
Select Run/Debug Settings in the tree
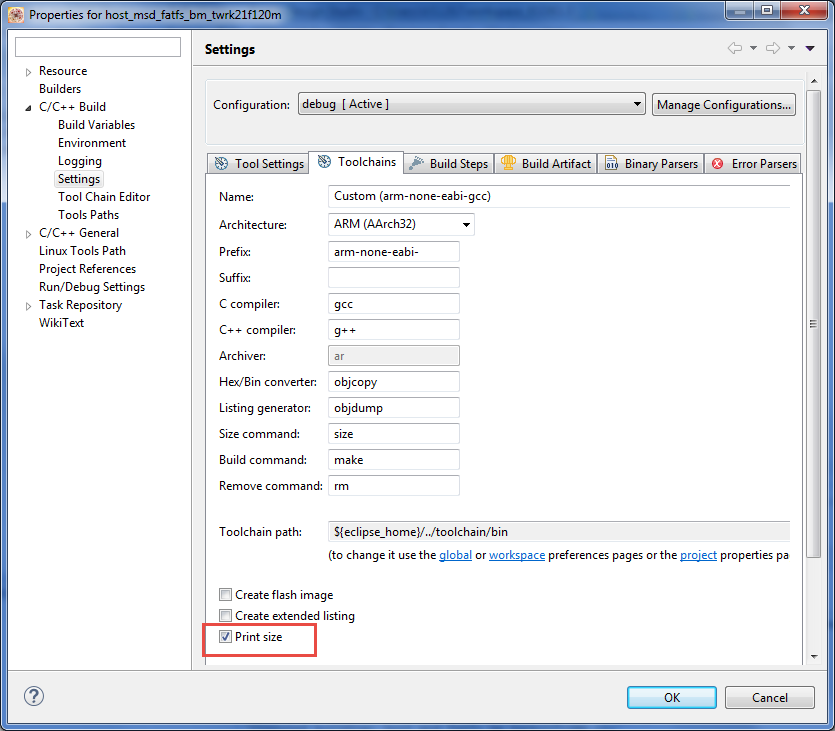92,287
